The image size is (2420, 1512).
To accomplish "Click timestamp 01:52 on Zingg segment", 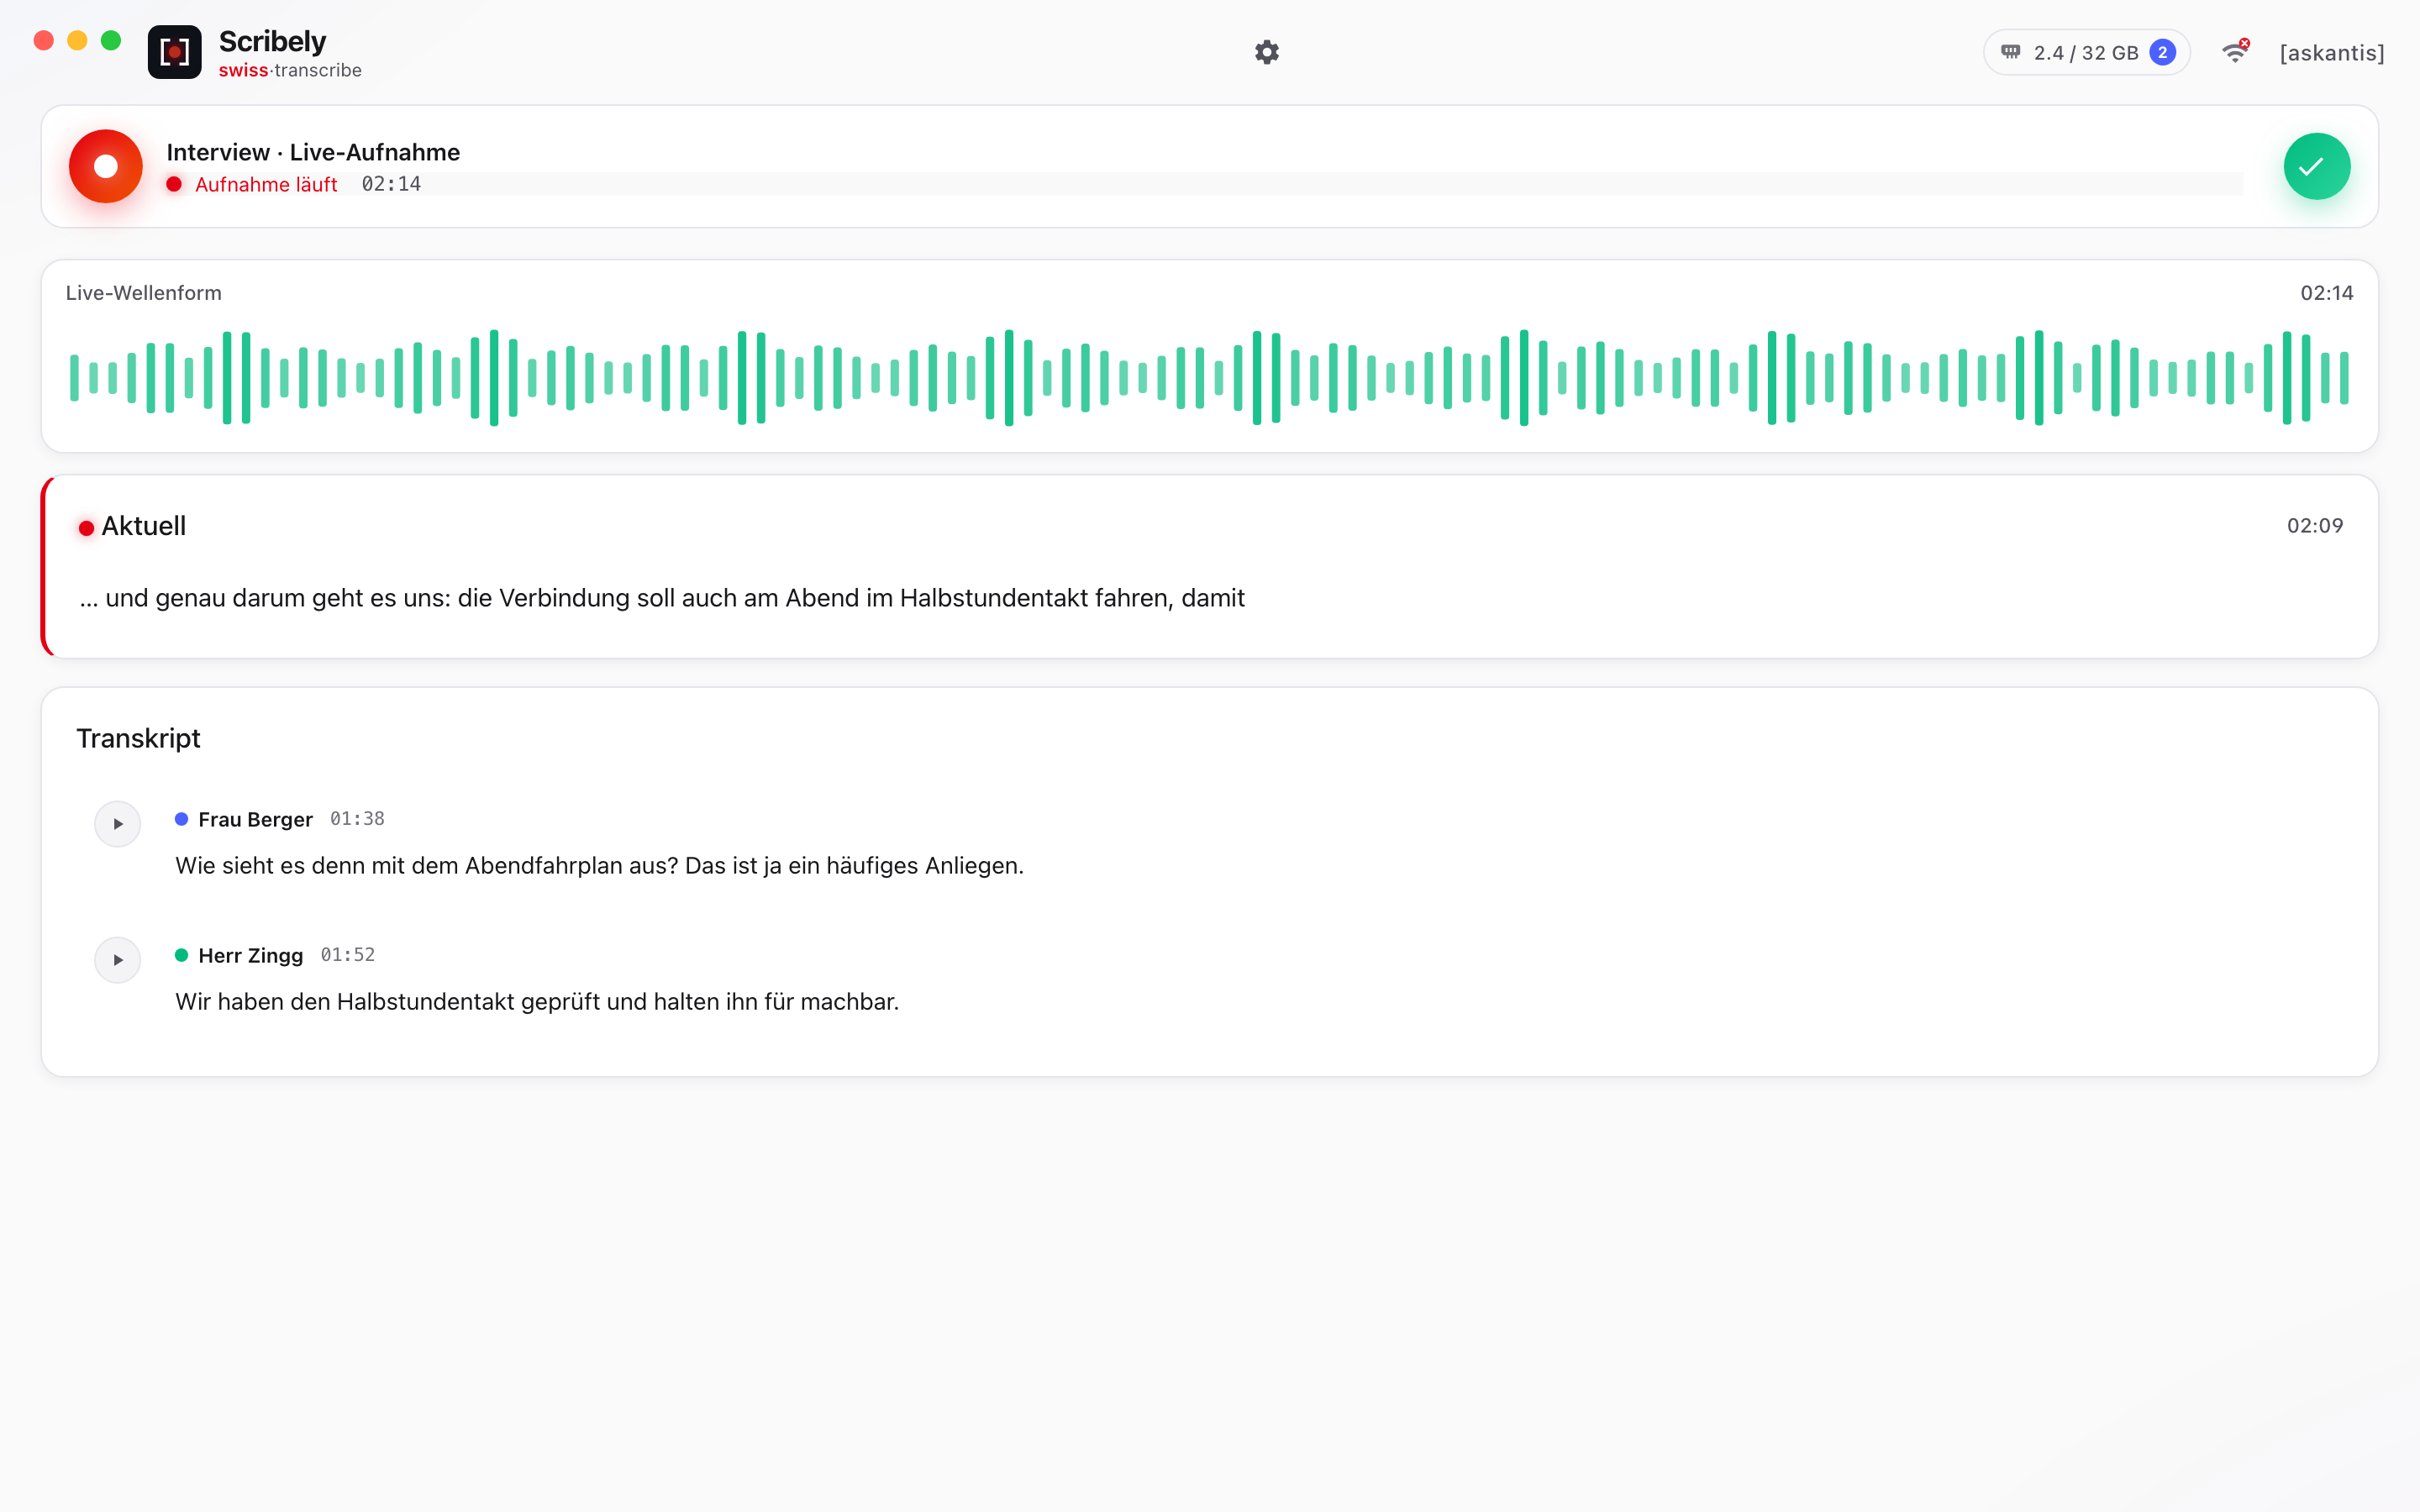I will point(347,955).
